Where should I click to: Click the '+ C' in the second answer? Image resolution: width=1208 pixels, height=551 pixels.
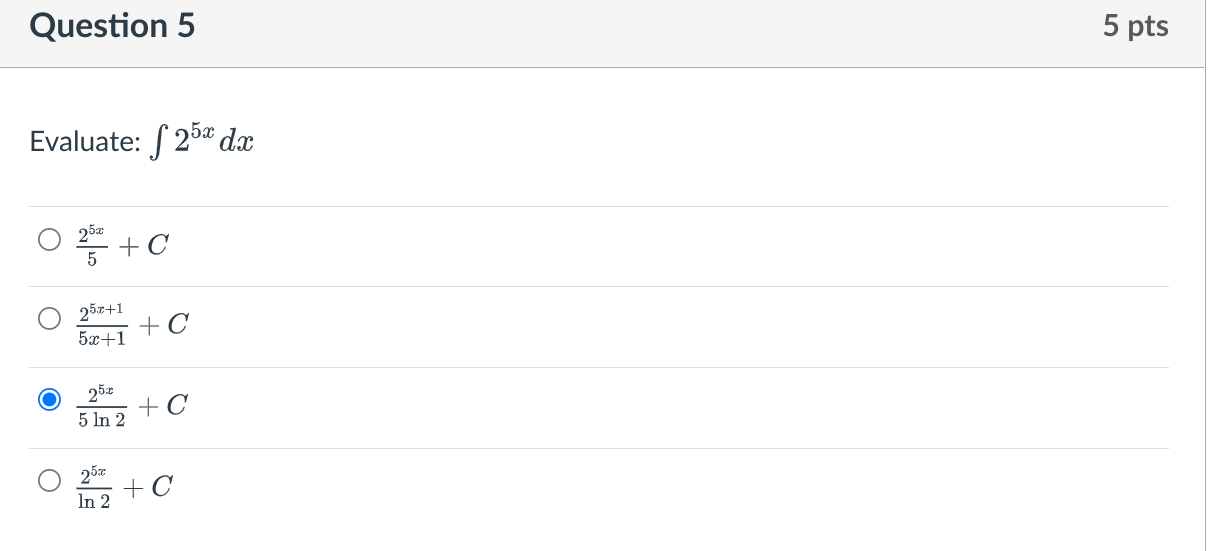(164, 325)
